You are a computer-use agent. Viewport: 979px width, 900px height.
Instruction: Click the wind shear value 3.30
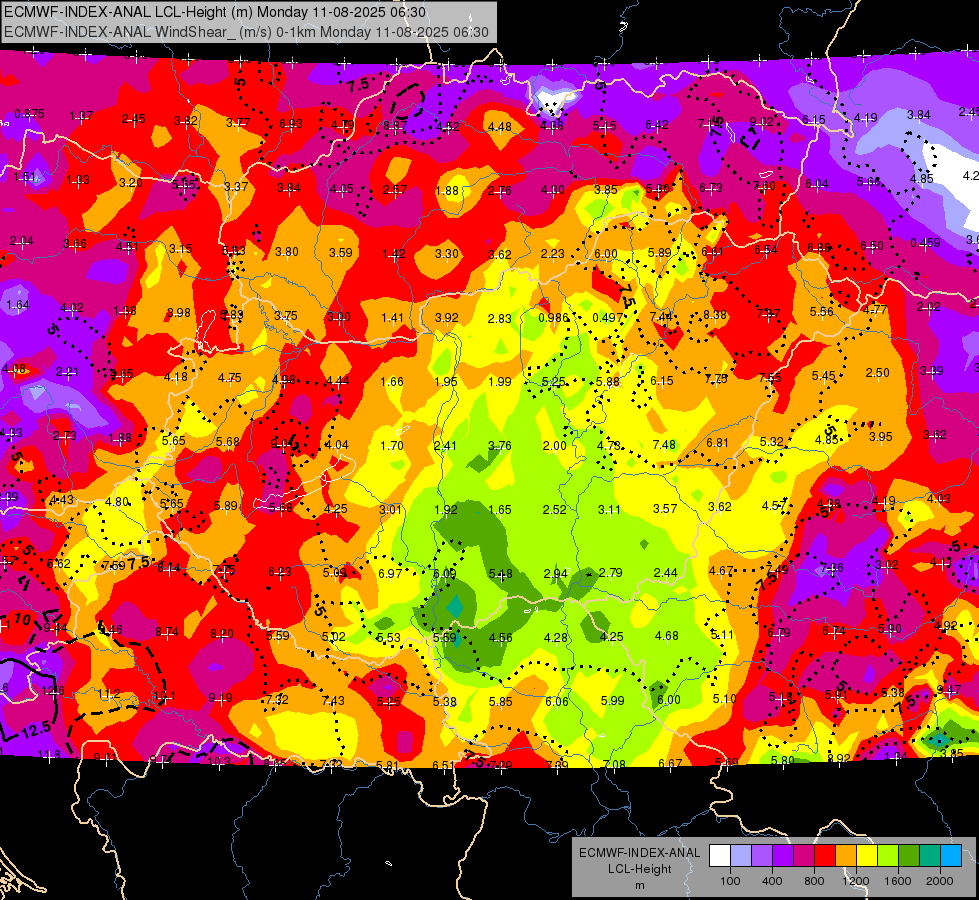pos(446,254)
